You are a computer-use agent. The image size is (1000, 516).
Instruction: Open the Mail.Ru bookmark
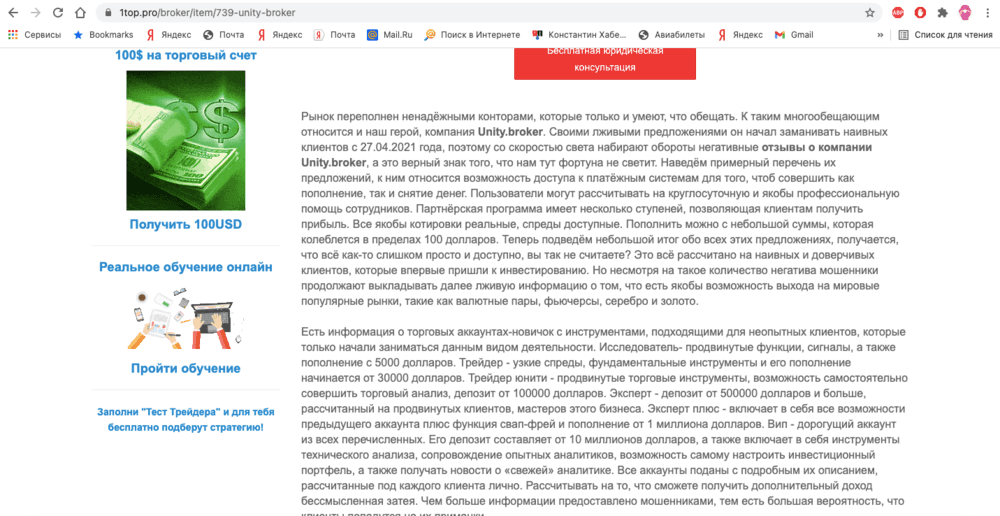pyautogui.click(x=390, y=35)
